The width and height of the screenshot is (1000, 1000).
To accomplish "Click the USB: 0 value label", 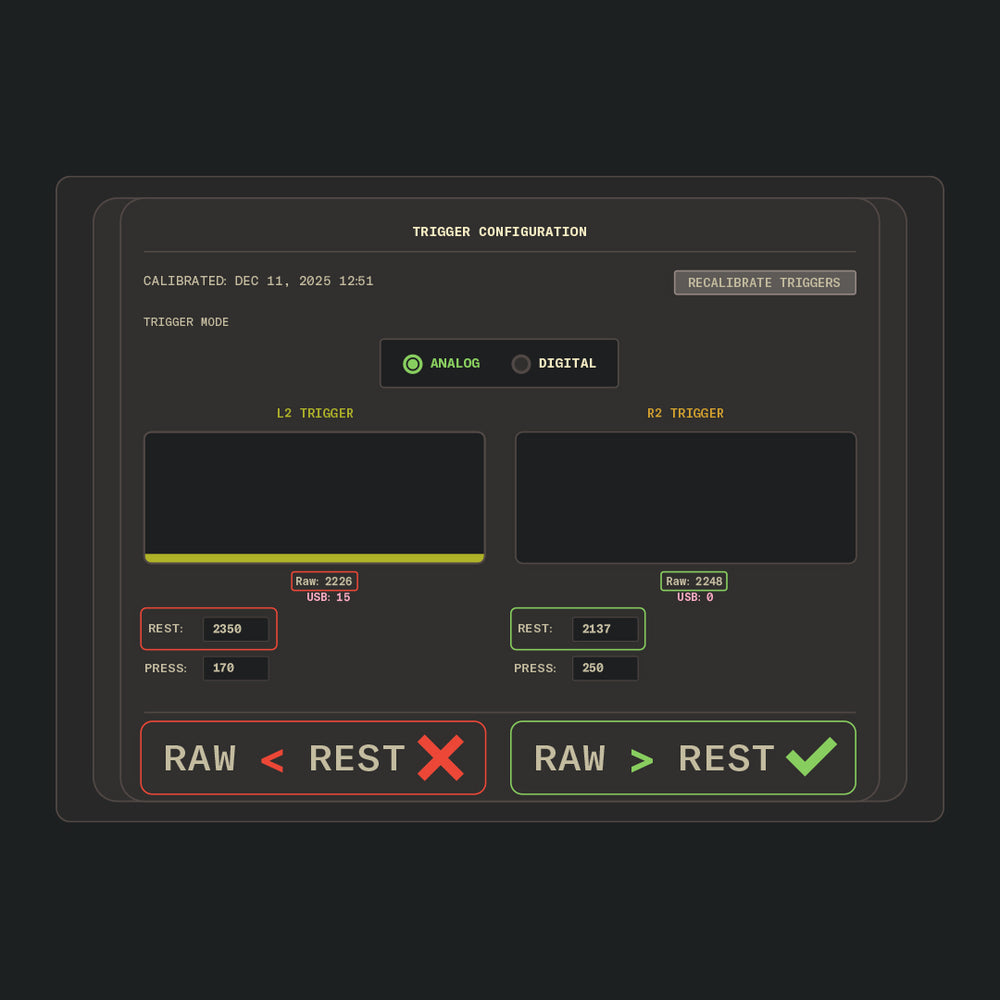I will [695, 597].
